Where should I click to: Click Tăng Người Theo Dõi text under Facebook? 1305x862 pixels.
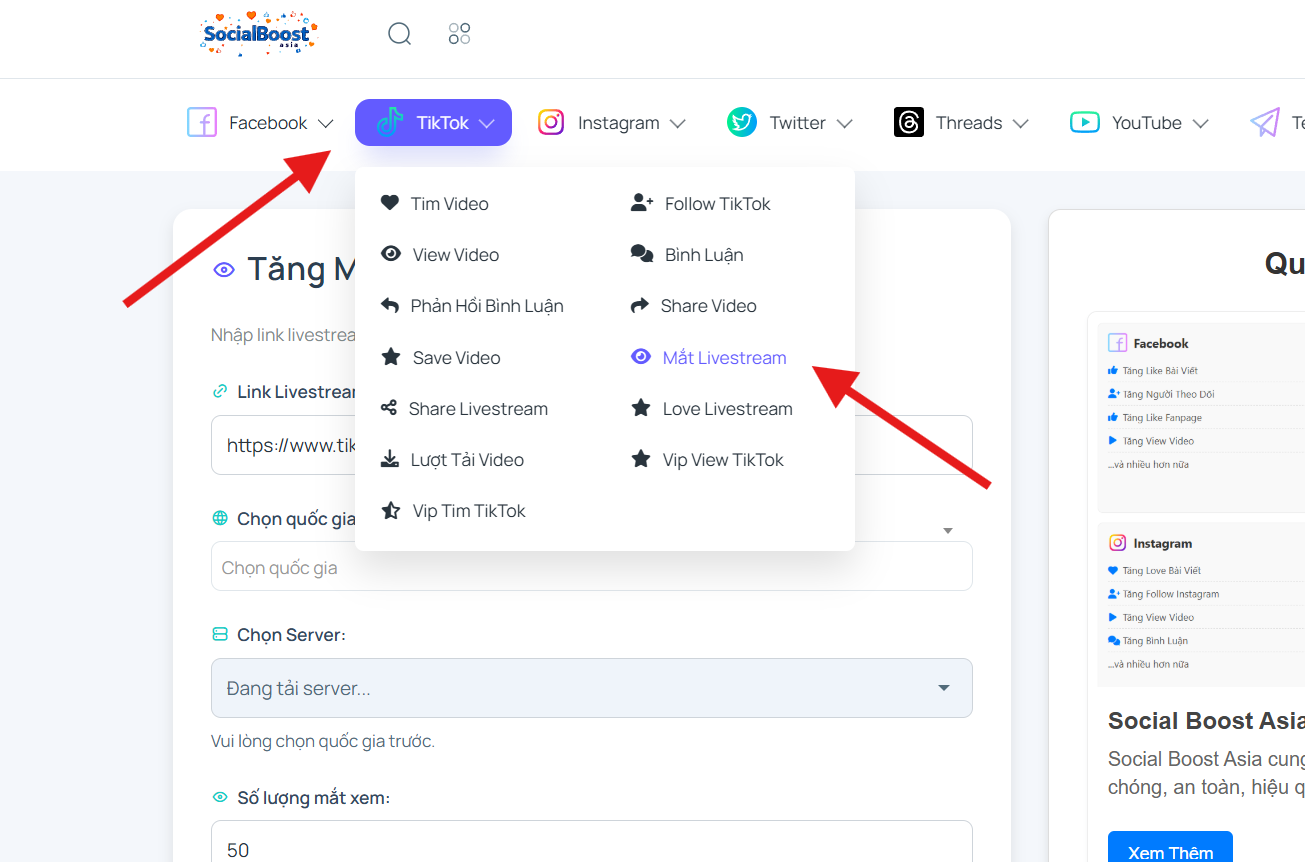[x=1168, y=394]
